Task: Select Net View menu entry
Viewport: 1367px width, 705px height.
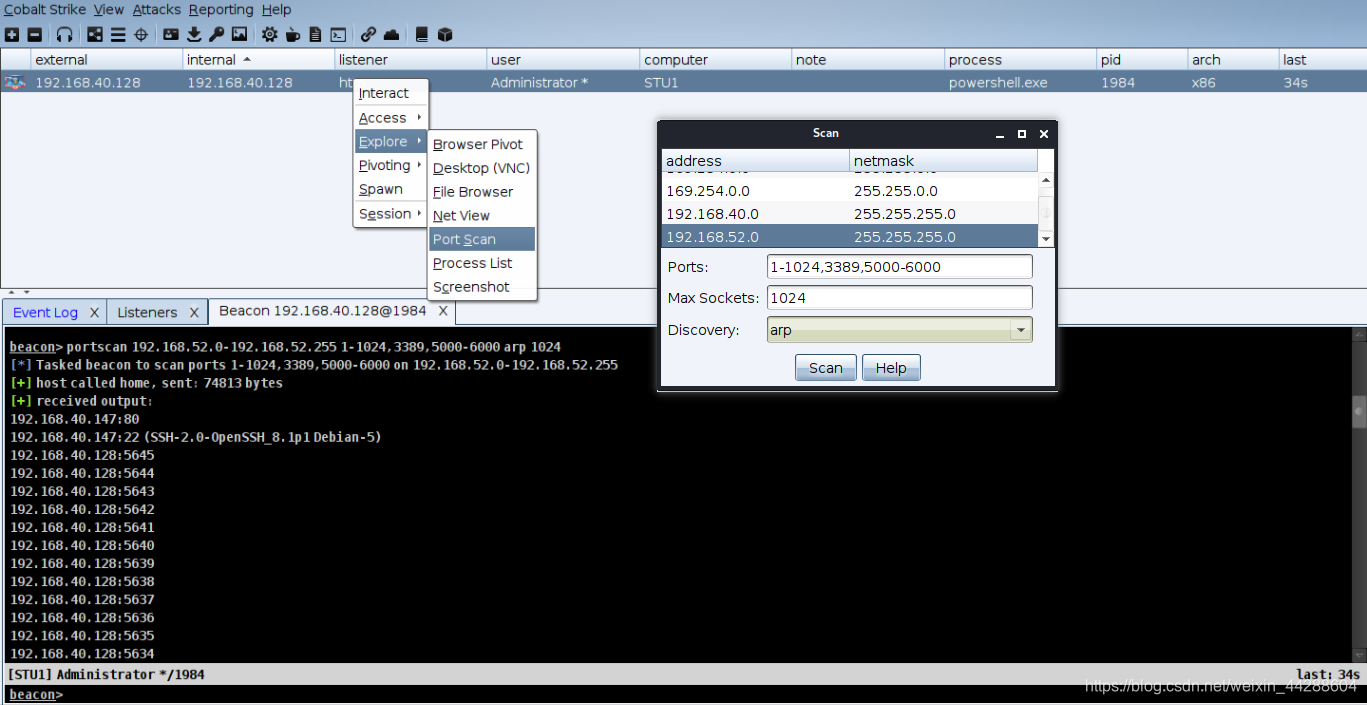Action: point(482,215)
